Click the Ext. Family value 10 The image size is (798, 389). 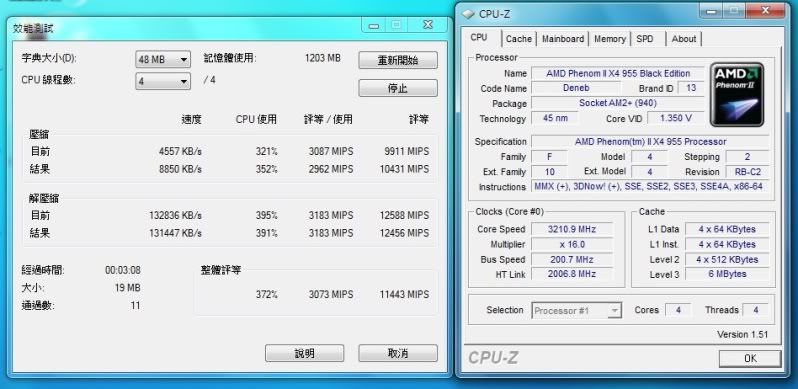(549, 172)
